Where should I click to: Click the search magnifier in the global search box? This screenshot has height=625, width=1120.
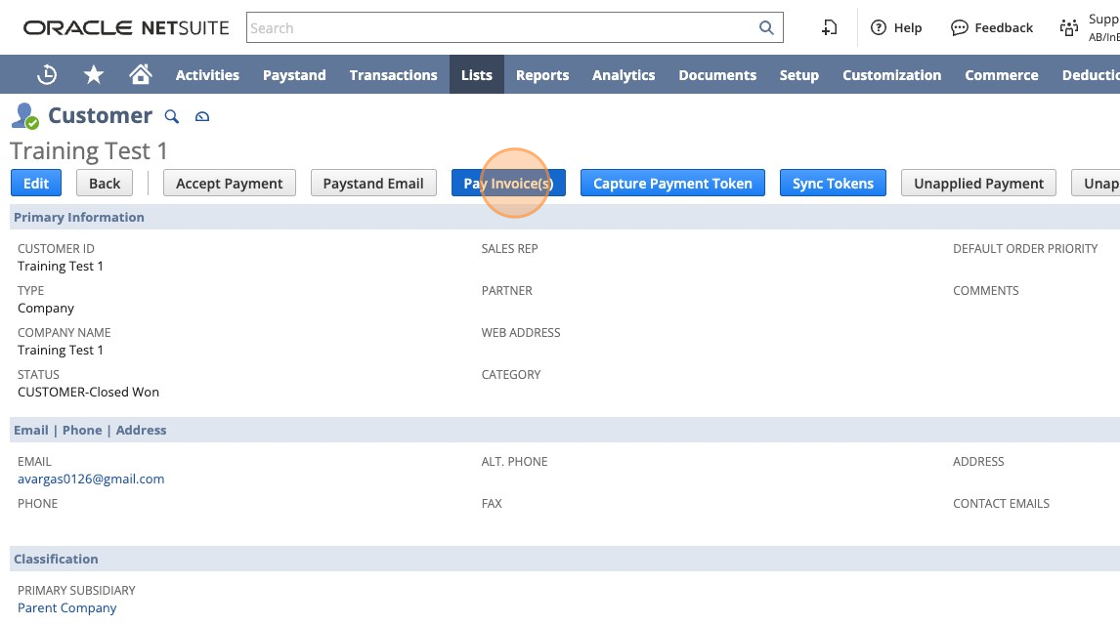(x=766, y=28)
